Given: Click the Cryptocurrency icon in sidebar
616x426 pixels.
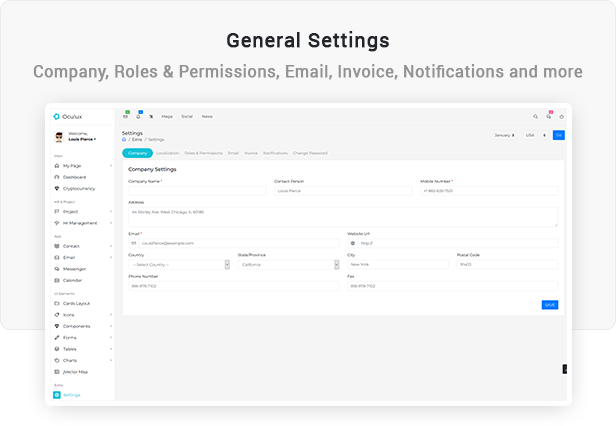Looking at the screenshot, I should [57, 189].
